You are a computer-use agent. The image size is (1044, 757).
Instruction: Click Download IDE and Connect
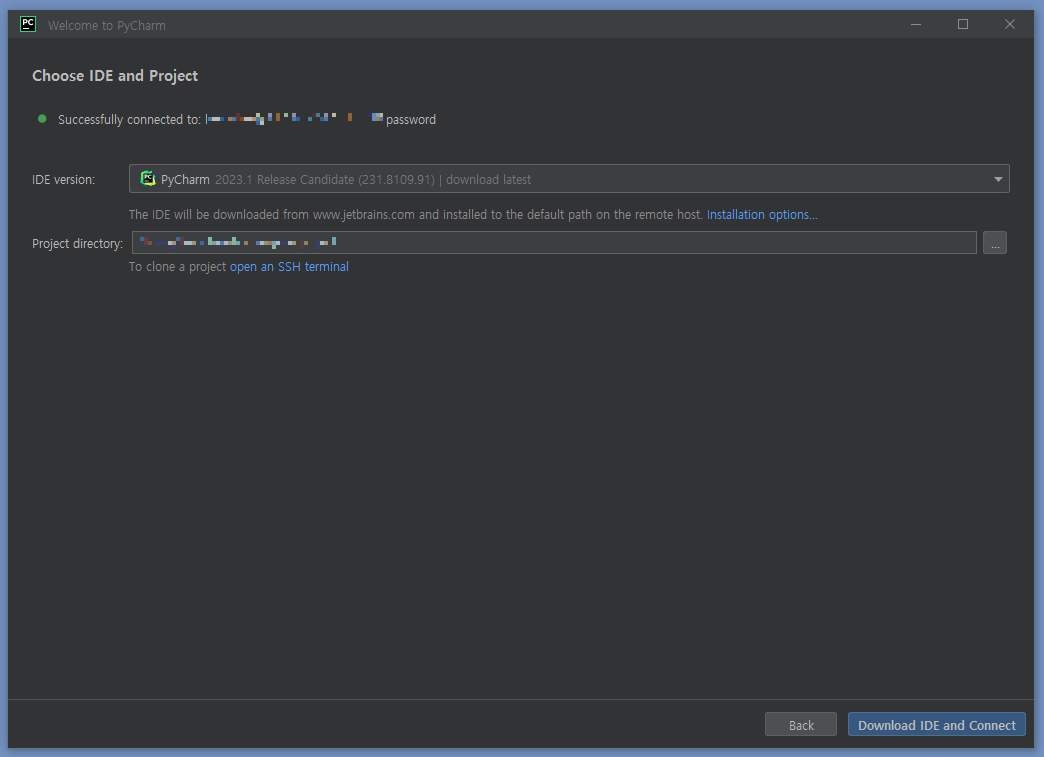[x=937, y=724]
